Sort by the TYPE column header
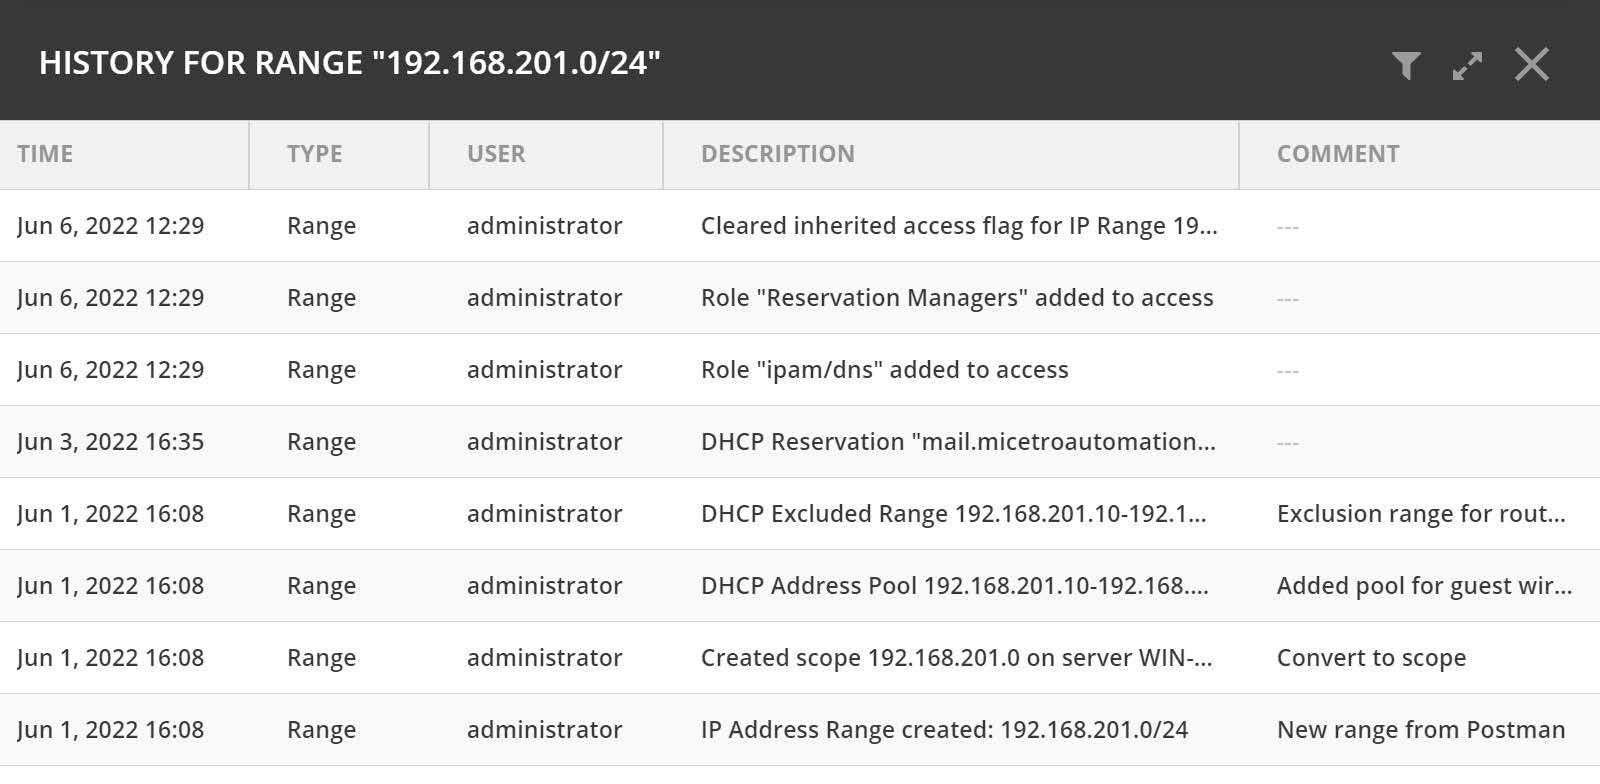The width and height of the screenshot is (1600, 784). click(x=339, y=154)
